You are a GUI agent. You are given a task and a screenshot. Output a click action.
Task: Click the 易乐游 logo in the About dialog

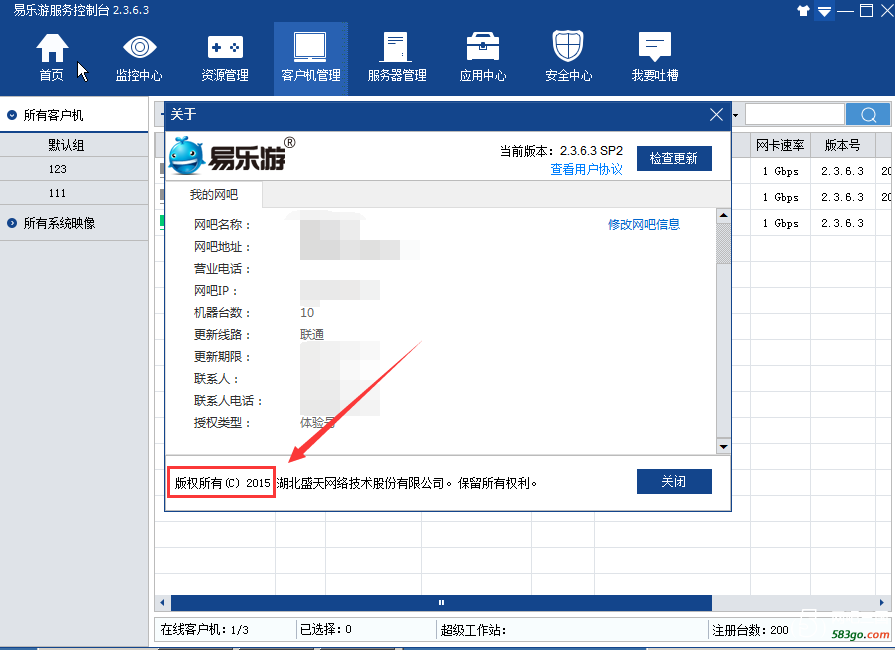[232, 155]
